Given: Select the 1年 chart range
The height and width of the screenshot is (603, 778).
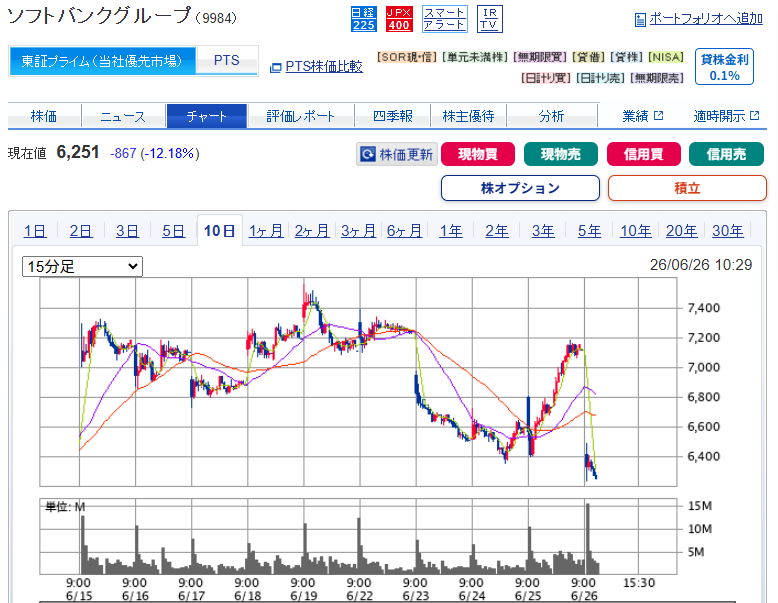Looking at the screenshot, I should pyautogui.click(x=451, y=231).
